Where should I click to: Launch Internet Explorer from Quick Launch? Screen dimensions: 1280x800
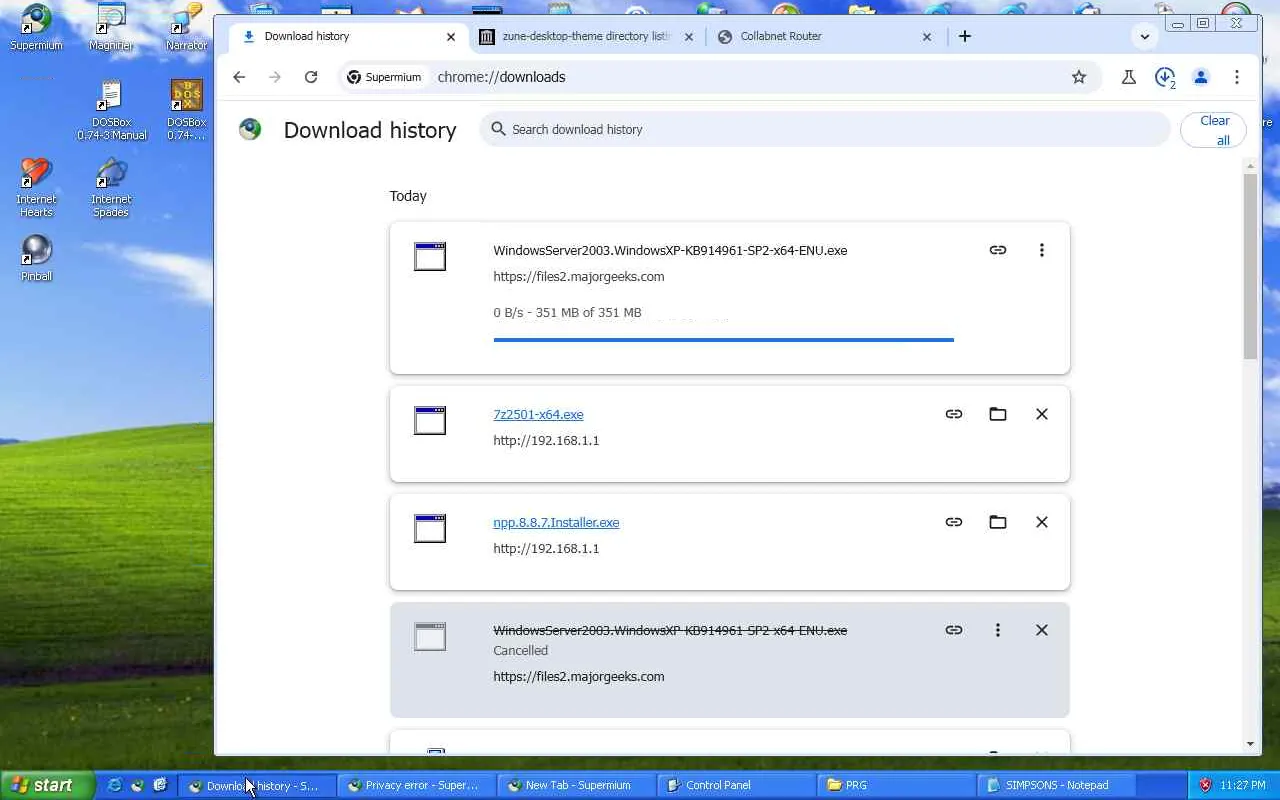[x=114, y=785]
